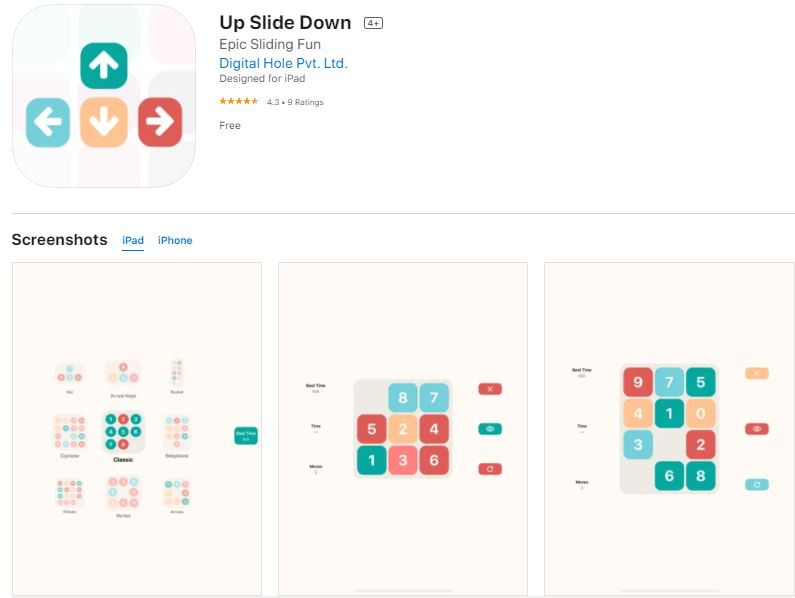Screen dimensions: 795x598
Task: Open the second screenshot showing the 3x3 puzzle
Action: [x=403, y=429]
